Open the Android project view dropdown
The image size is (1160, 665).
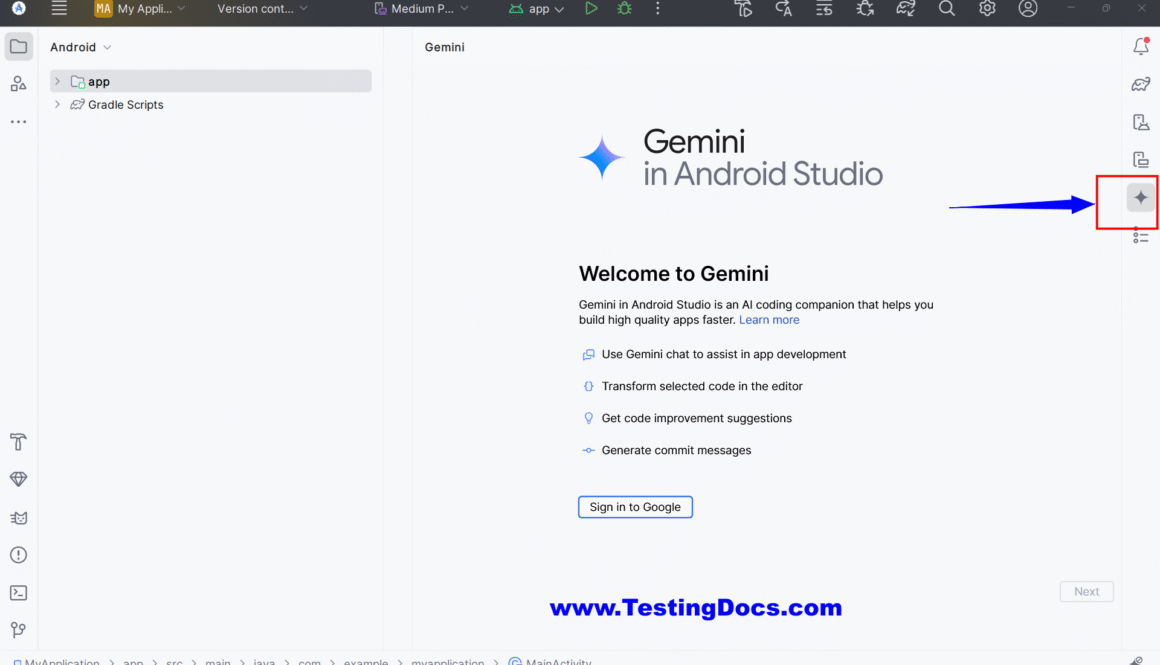tap(81, 47)
